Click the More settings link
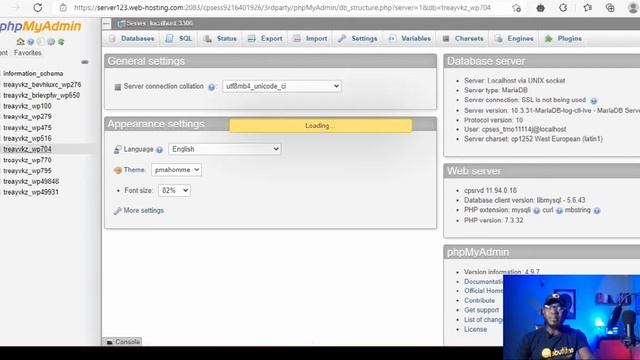This screenshot has width=640, height=360. tap(143, 211)
